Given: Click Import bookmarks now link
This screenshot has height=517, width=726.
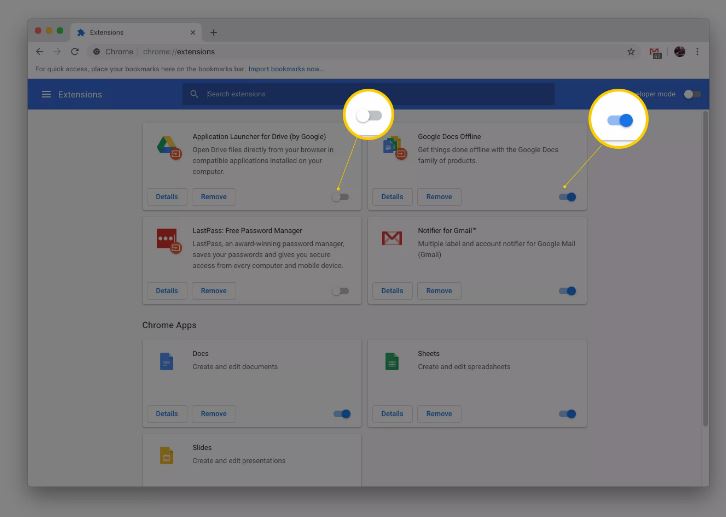Looking at the screenshot, I should tap(284, 69).
